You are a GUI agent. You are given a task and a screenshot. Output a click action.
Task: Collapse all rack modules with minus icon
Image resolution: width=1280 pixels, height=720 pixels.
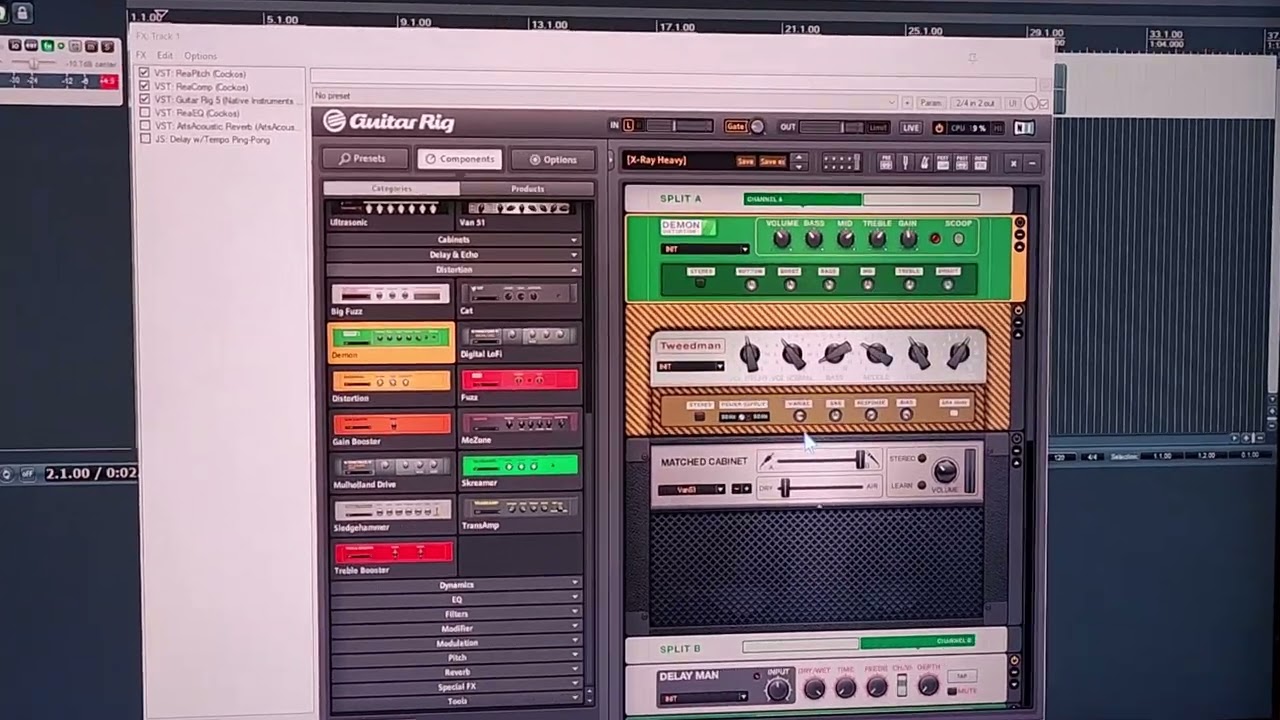coord(1032,163)
